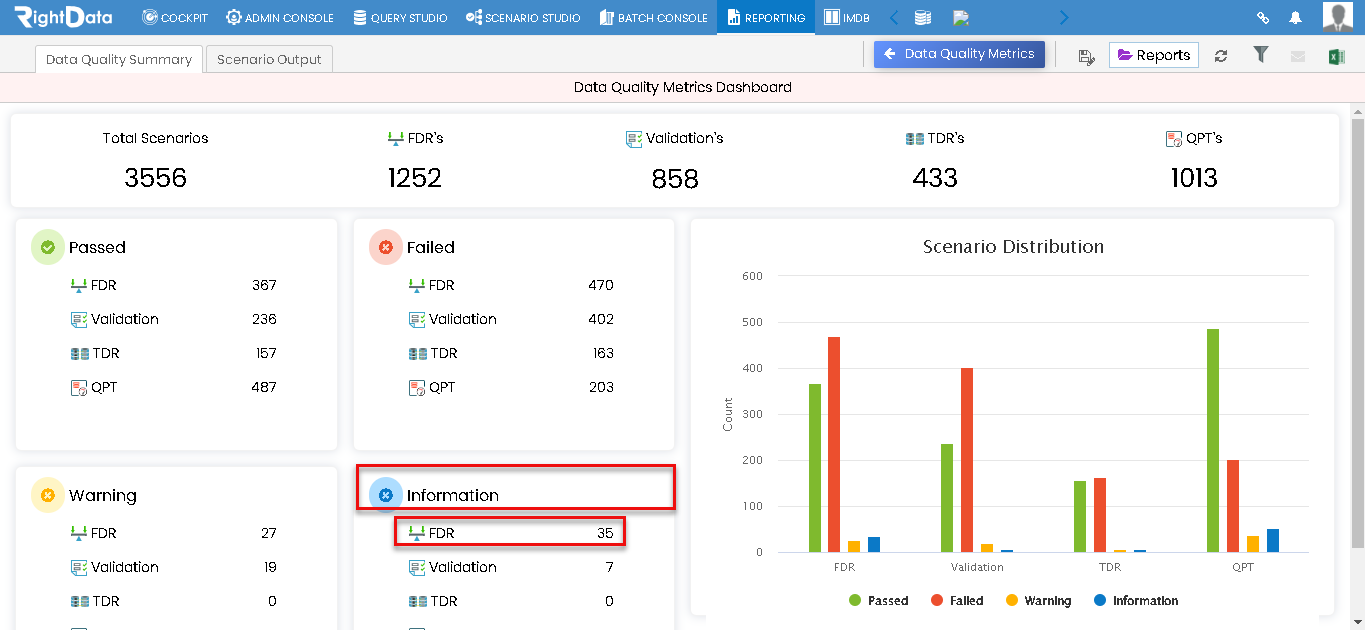Show previous modules with the left chevron
The image size is (1365, 630).
[x=894, y=18]
